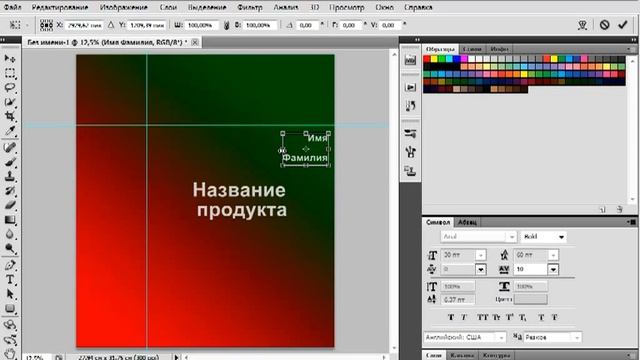Select the 3D Object Rotate tool
The height and width of the screenshot is (360, 640).
click(x=10, y=325)
